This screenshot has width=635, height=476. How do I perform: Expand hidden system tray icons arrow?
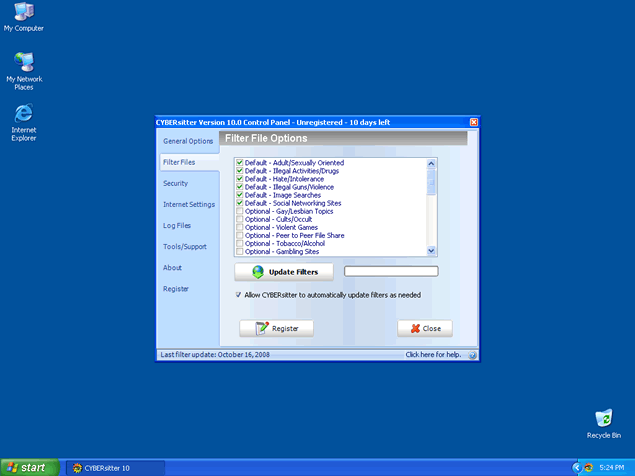click(x=577, y=467)
